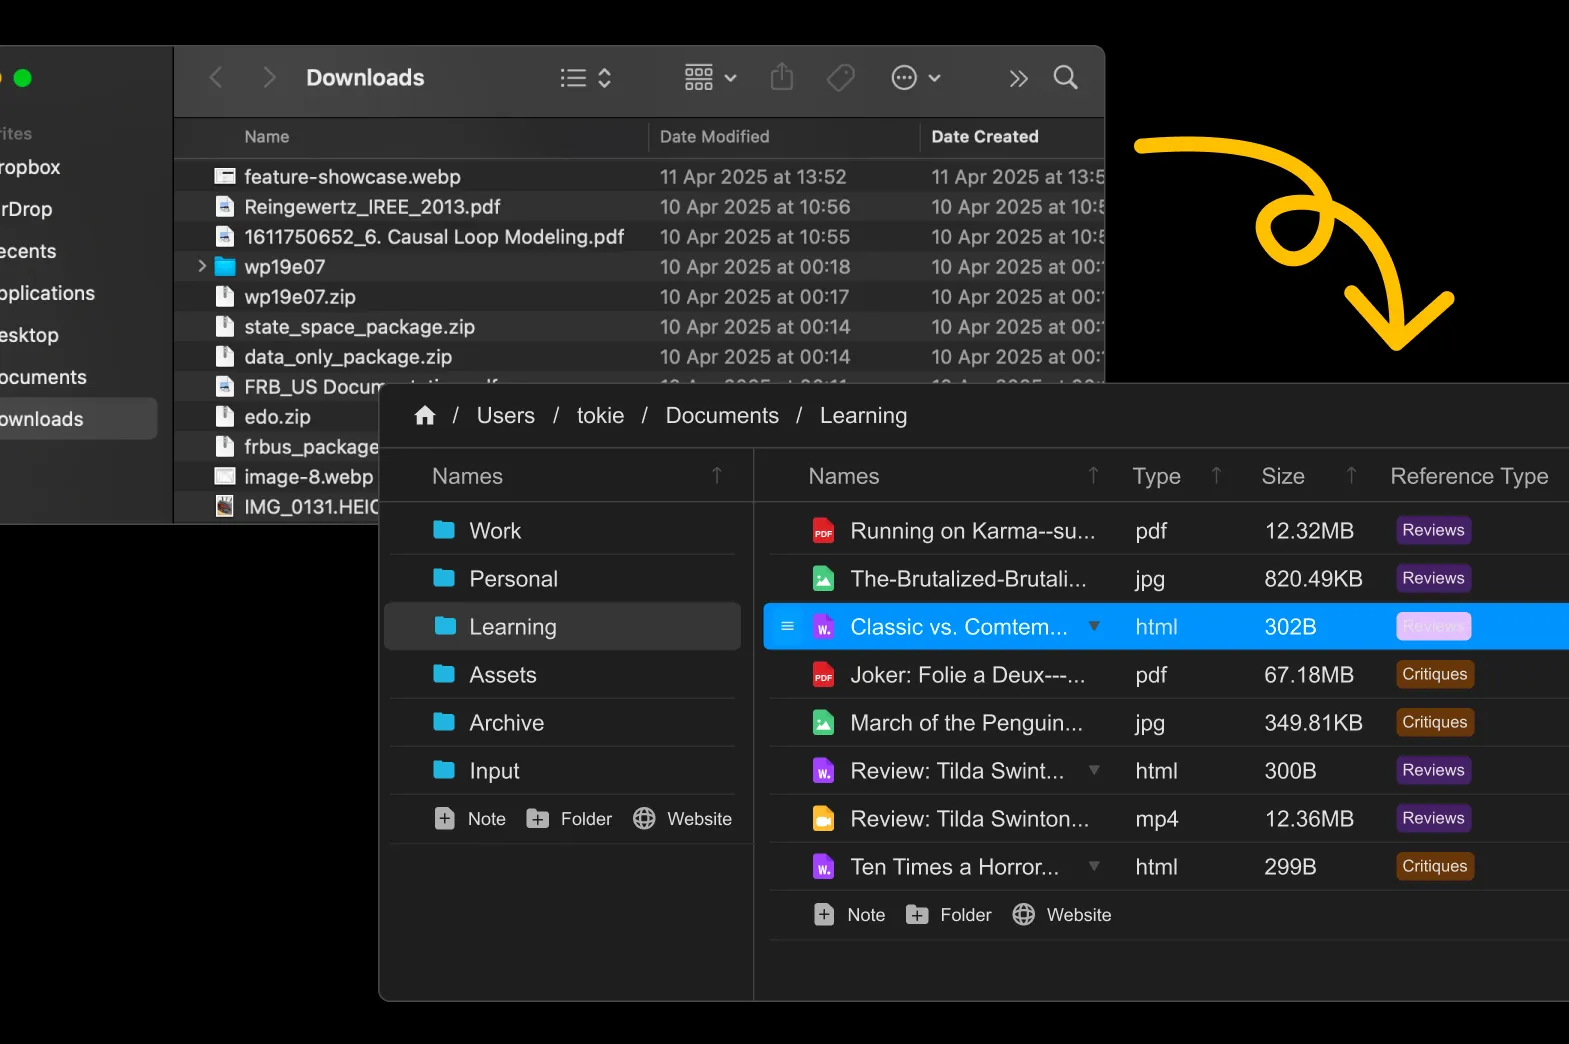Image resolution: width=1569 pixels, height=1044 pixels.
Task: Click the Finder back arrow
Action: (216, 78)
